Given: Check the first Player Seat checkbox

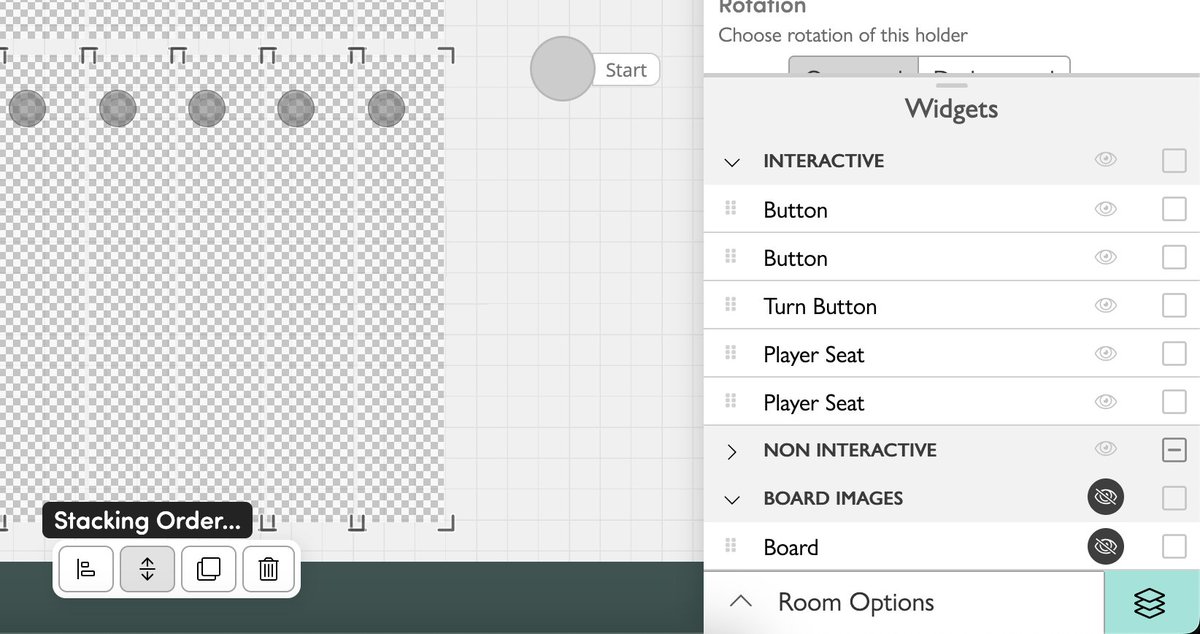Looking at the screenshot, I should (1174, 353).
